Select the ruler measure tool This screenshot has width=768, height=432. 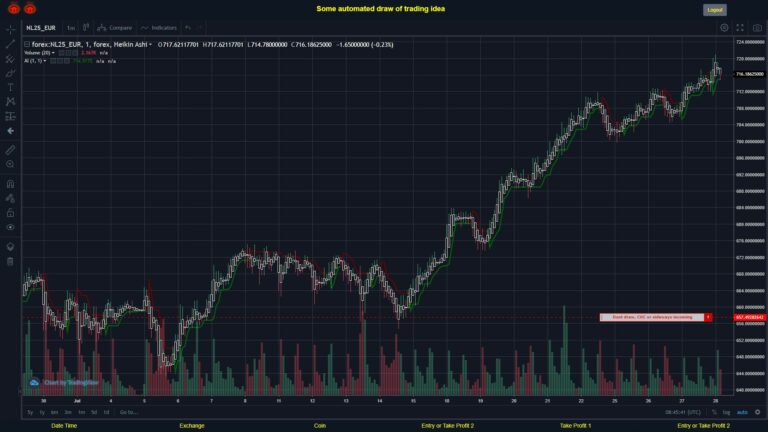[x=10, y=150]
